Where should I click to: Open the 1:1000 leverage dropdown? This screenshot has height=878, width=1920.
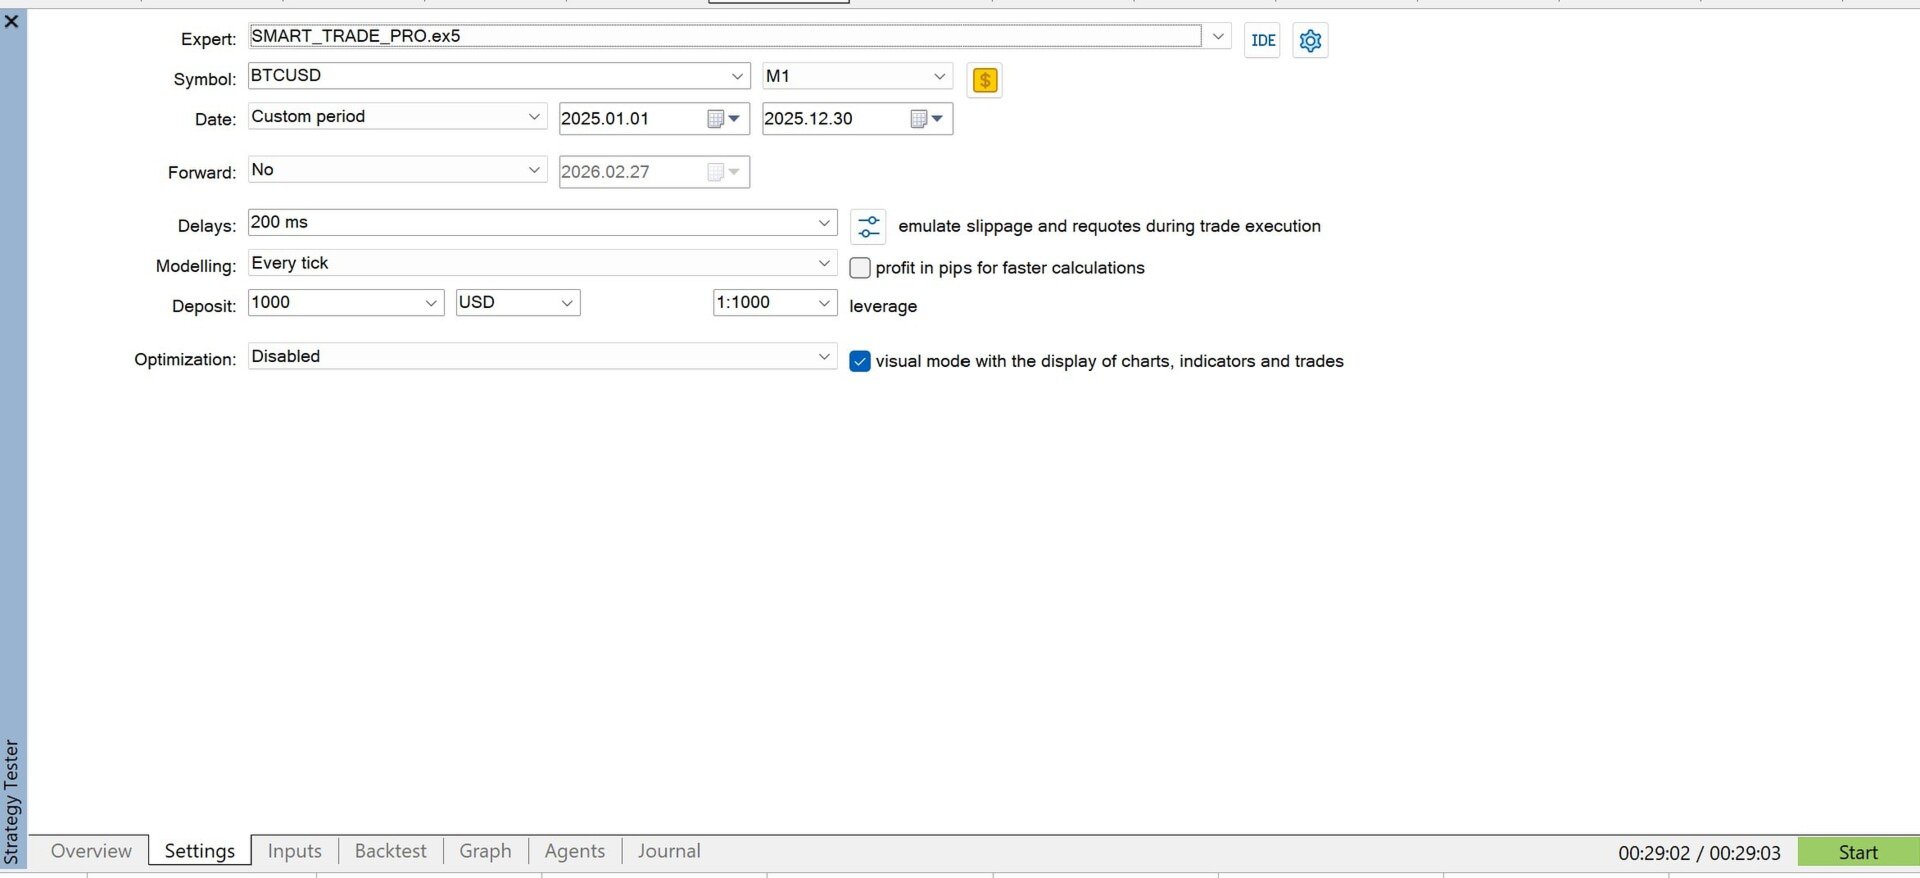click(x=775, y=302)
